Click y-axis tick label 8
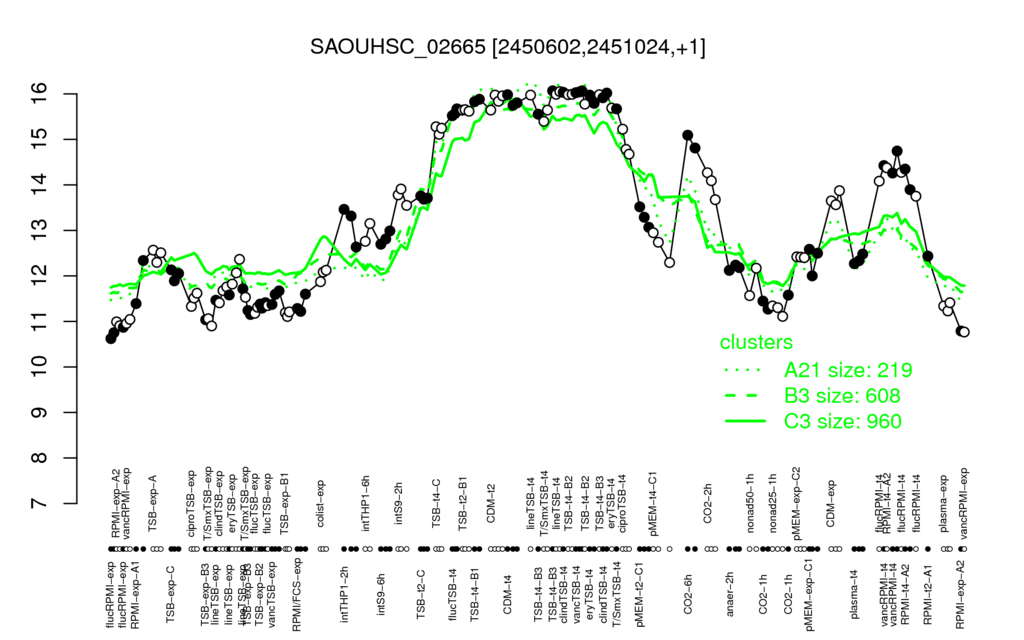The height and width of the screenshot is (640, 1024). [x=39, y=458]
